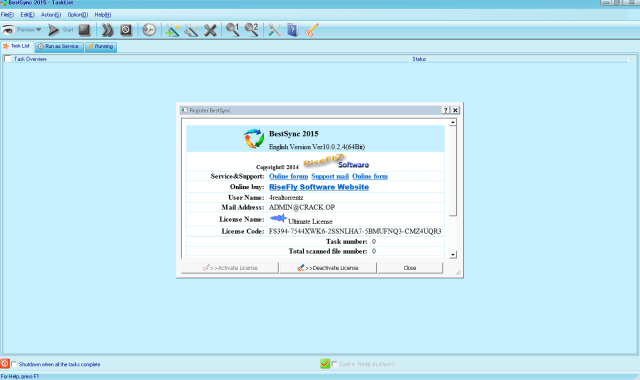
Task: Click the red shutdown power icon
Action: click(5, 364)
